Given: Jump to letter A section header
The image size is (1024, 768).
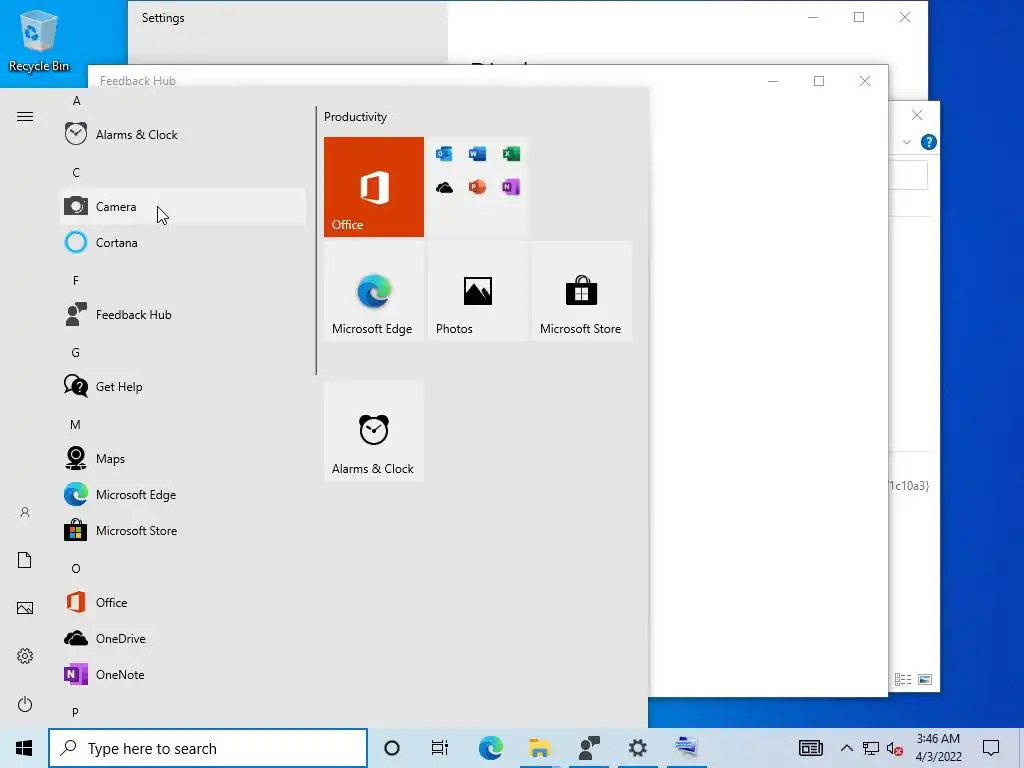Looking at the screenshot, I should point(76,101).
